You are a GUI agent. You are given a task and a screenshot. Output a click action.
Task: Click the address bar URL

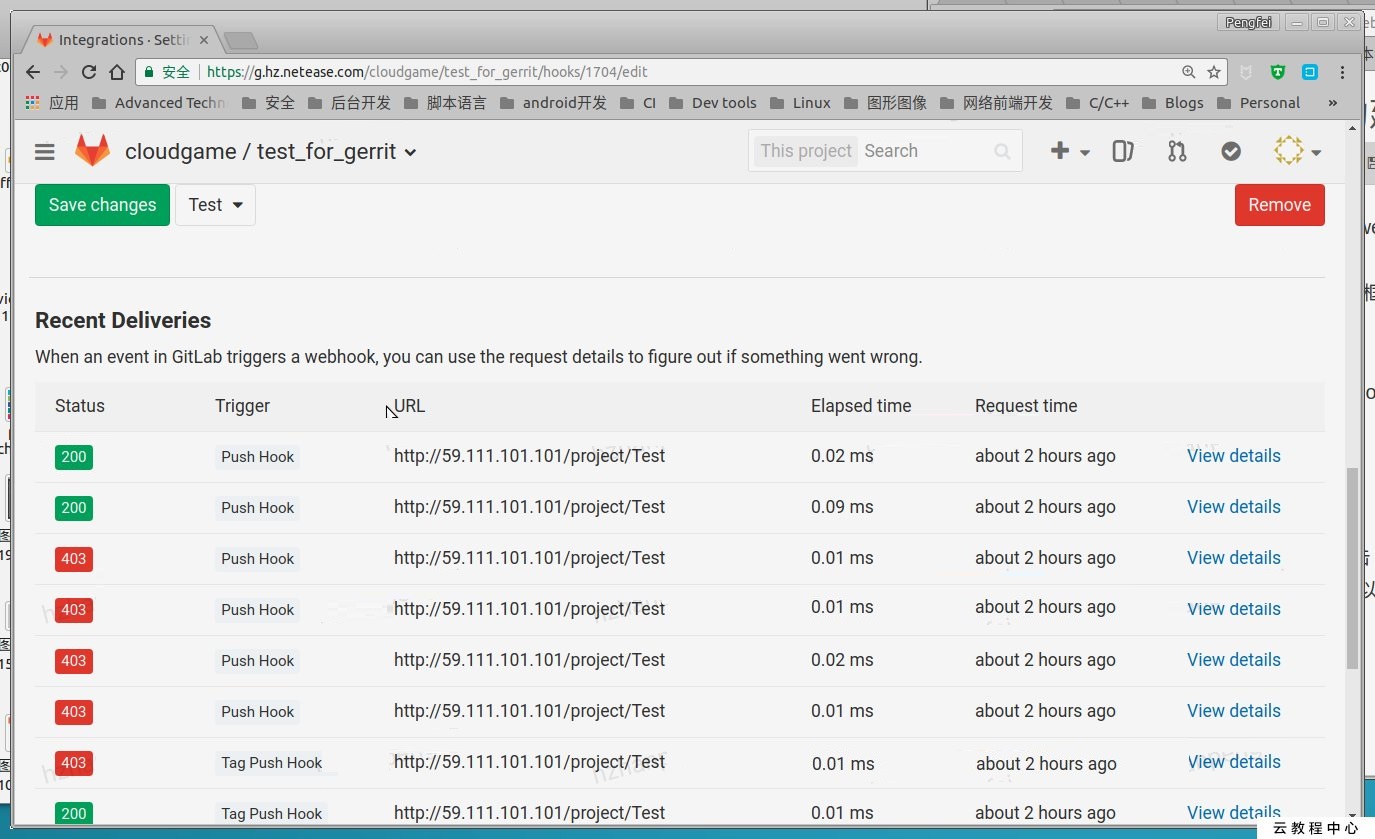tap(428, 72)
